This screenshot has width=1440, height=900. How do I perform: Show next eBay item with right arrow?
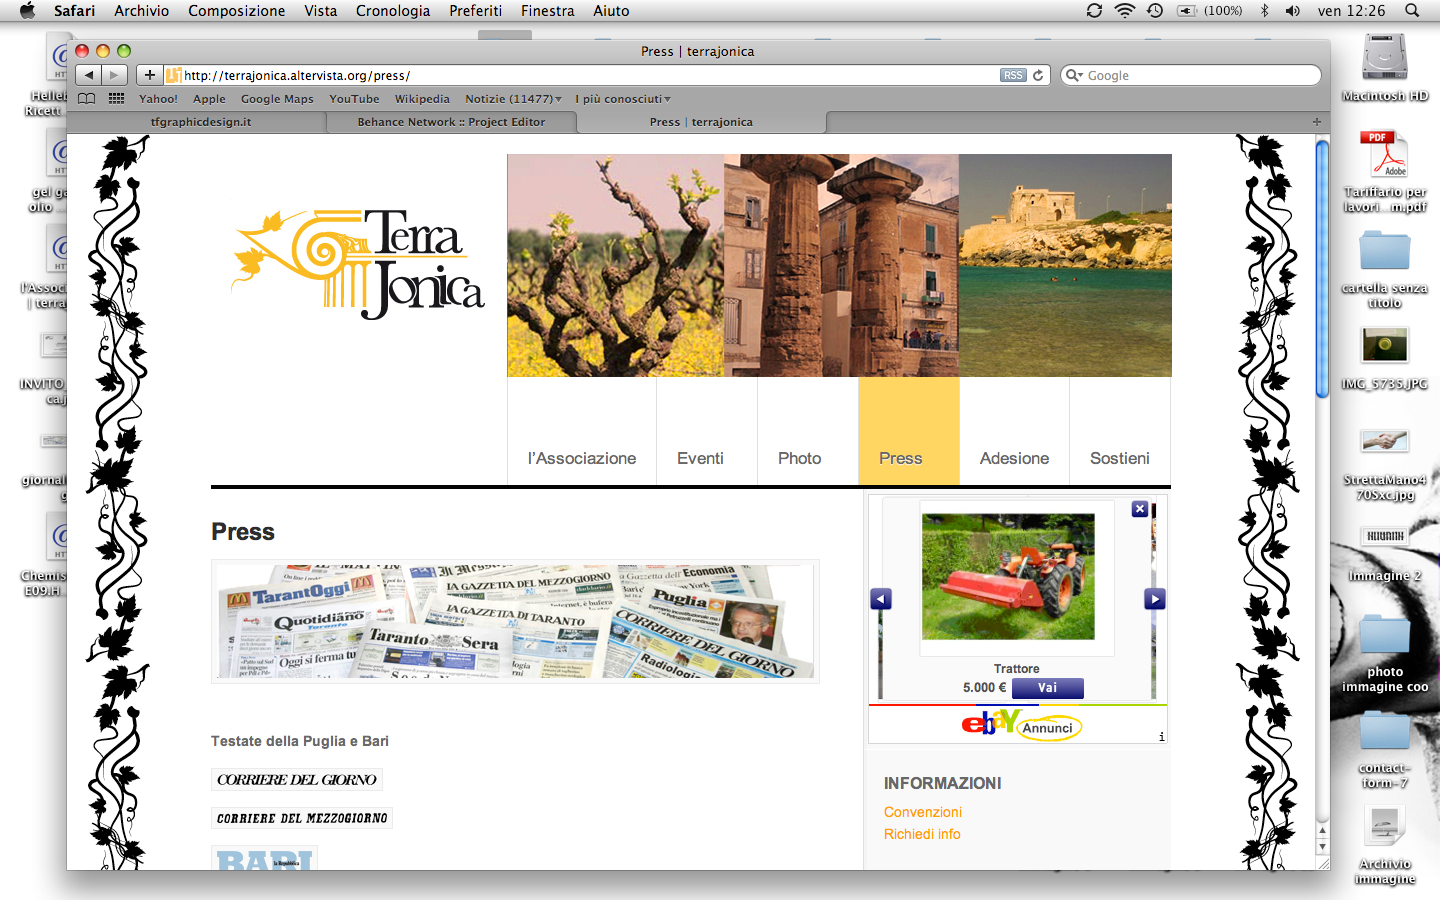pos(1154,599)
